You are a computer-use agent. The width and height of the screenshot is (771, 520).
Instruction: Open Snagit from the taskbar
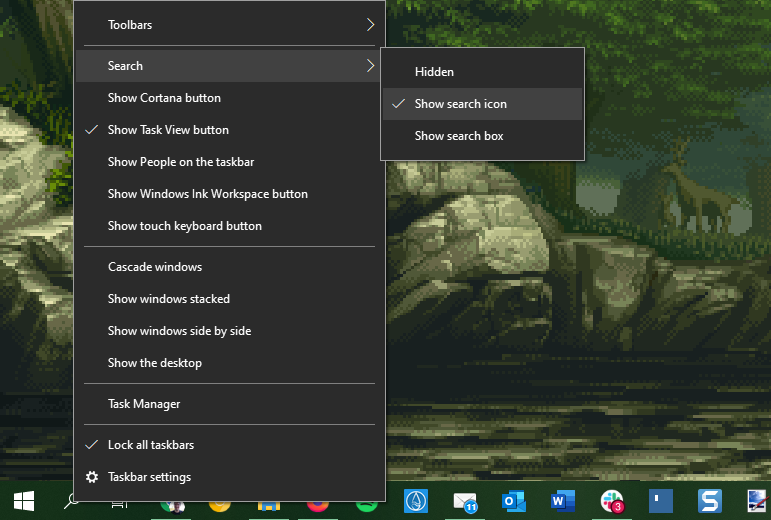710,500
